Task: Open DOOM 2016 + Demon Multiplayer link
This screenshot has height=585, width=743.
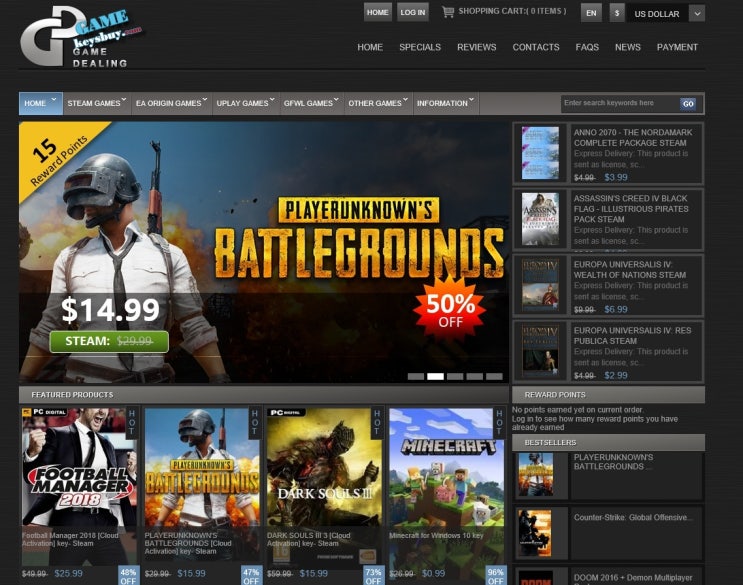Action: [x=633, y=578]
